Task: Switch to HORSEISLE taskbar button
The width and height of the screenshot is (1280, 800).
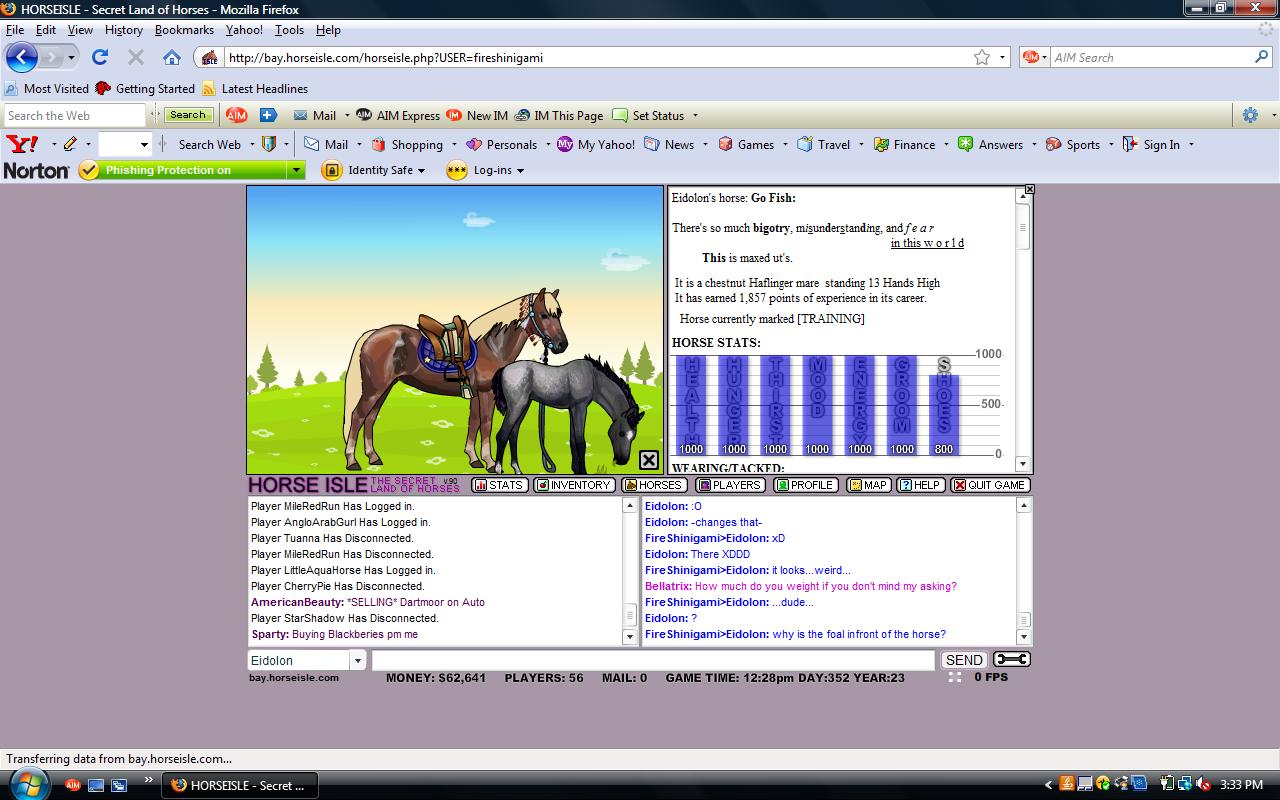Action: (240, 785)
